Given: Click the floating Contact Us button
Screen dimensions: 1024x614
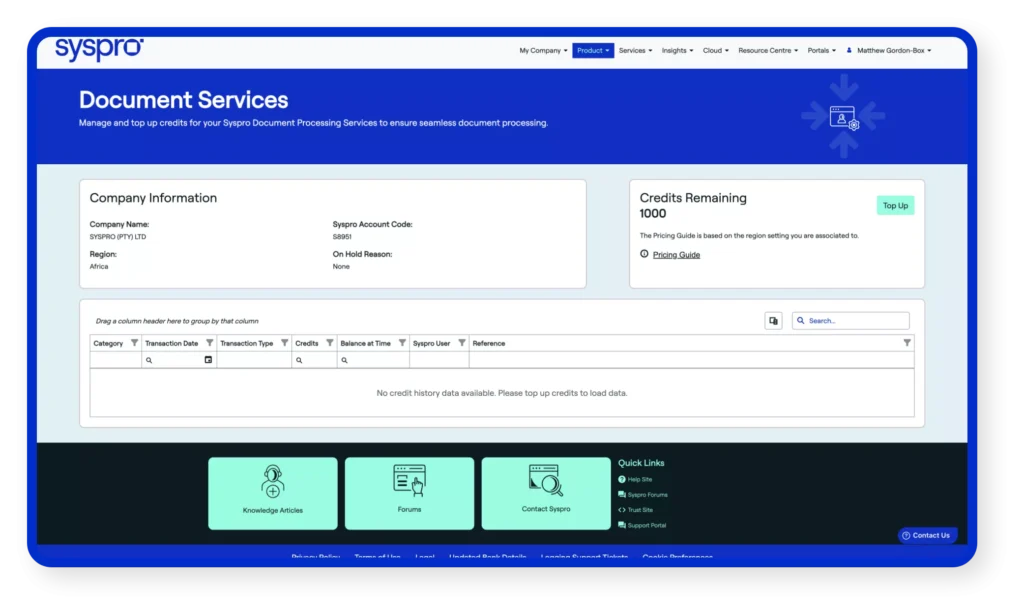Looking at the screenshot, I should tap(927, 536).
